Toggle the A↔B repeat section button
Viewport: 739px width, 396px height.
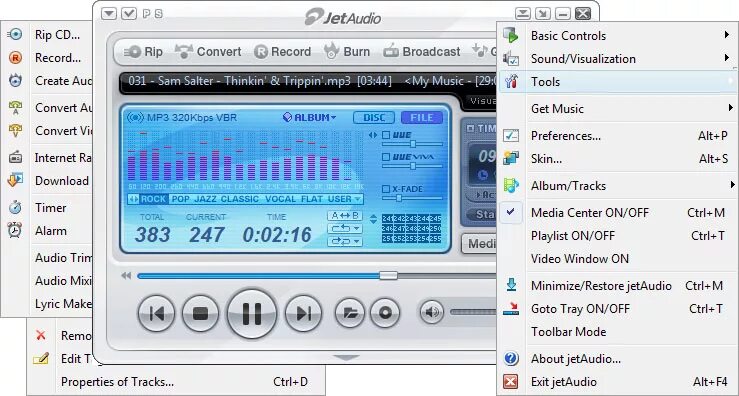click(345, 216)
